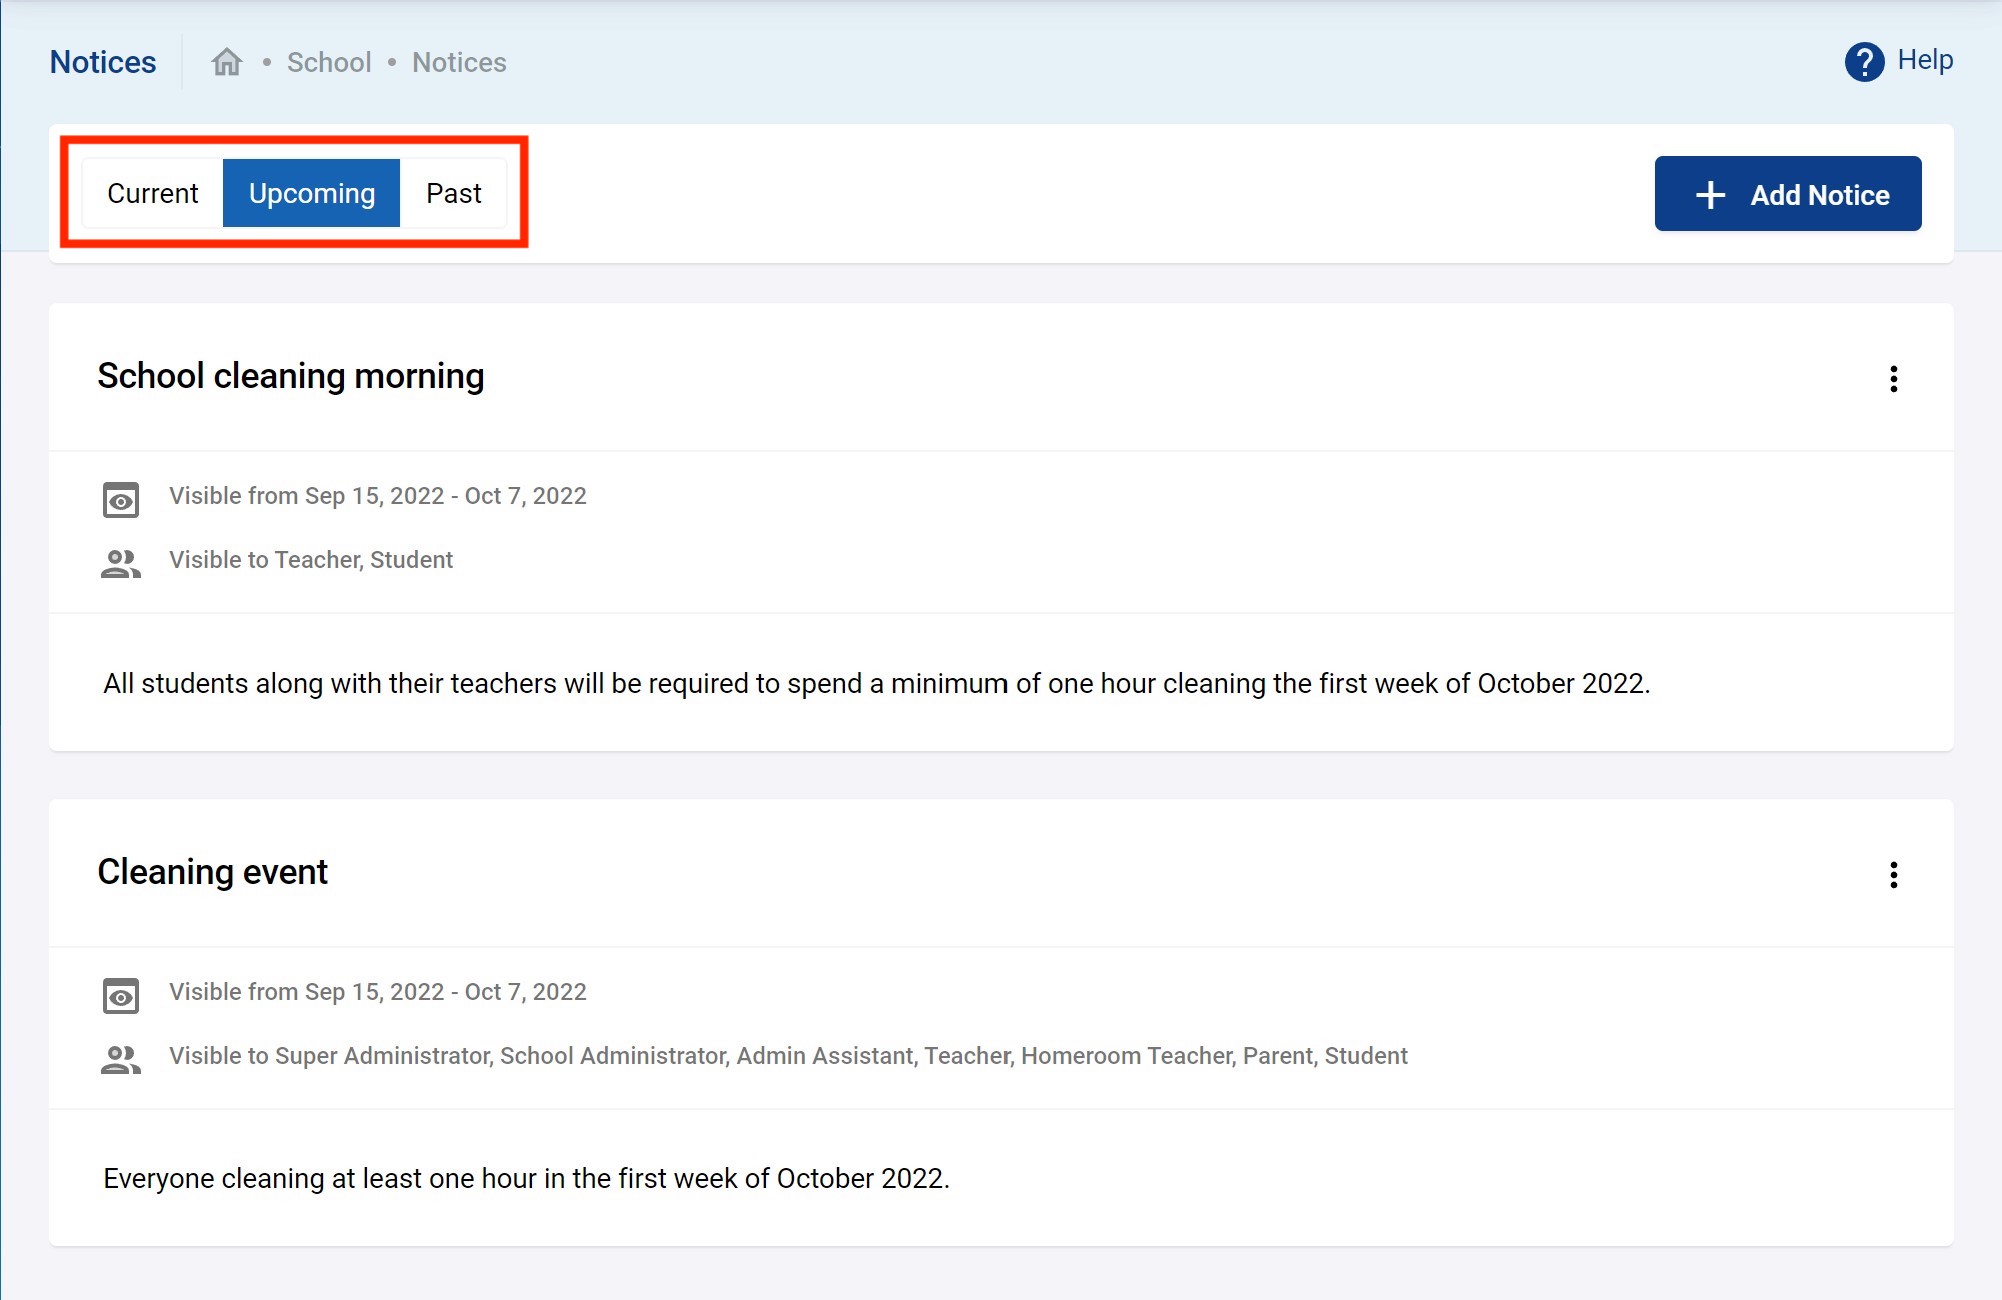Click the Add Notice button
The width and height of the screenshot is (2002, 1300).
tap(1787, 194)
